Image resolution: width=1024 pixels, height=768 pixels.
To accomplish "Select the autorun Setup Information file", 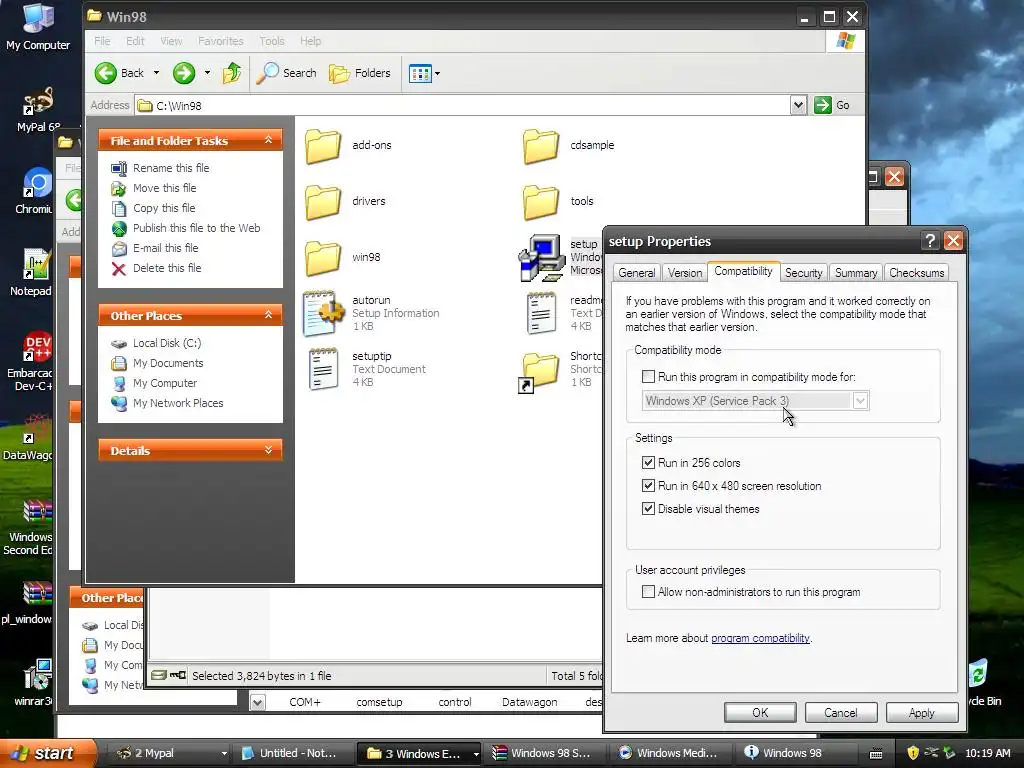I will [323, 313].
